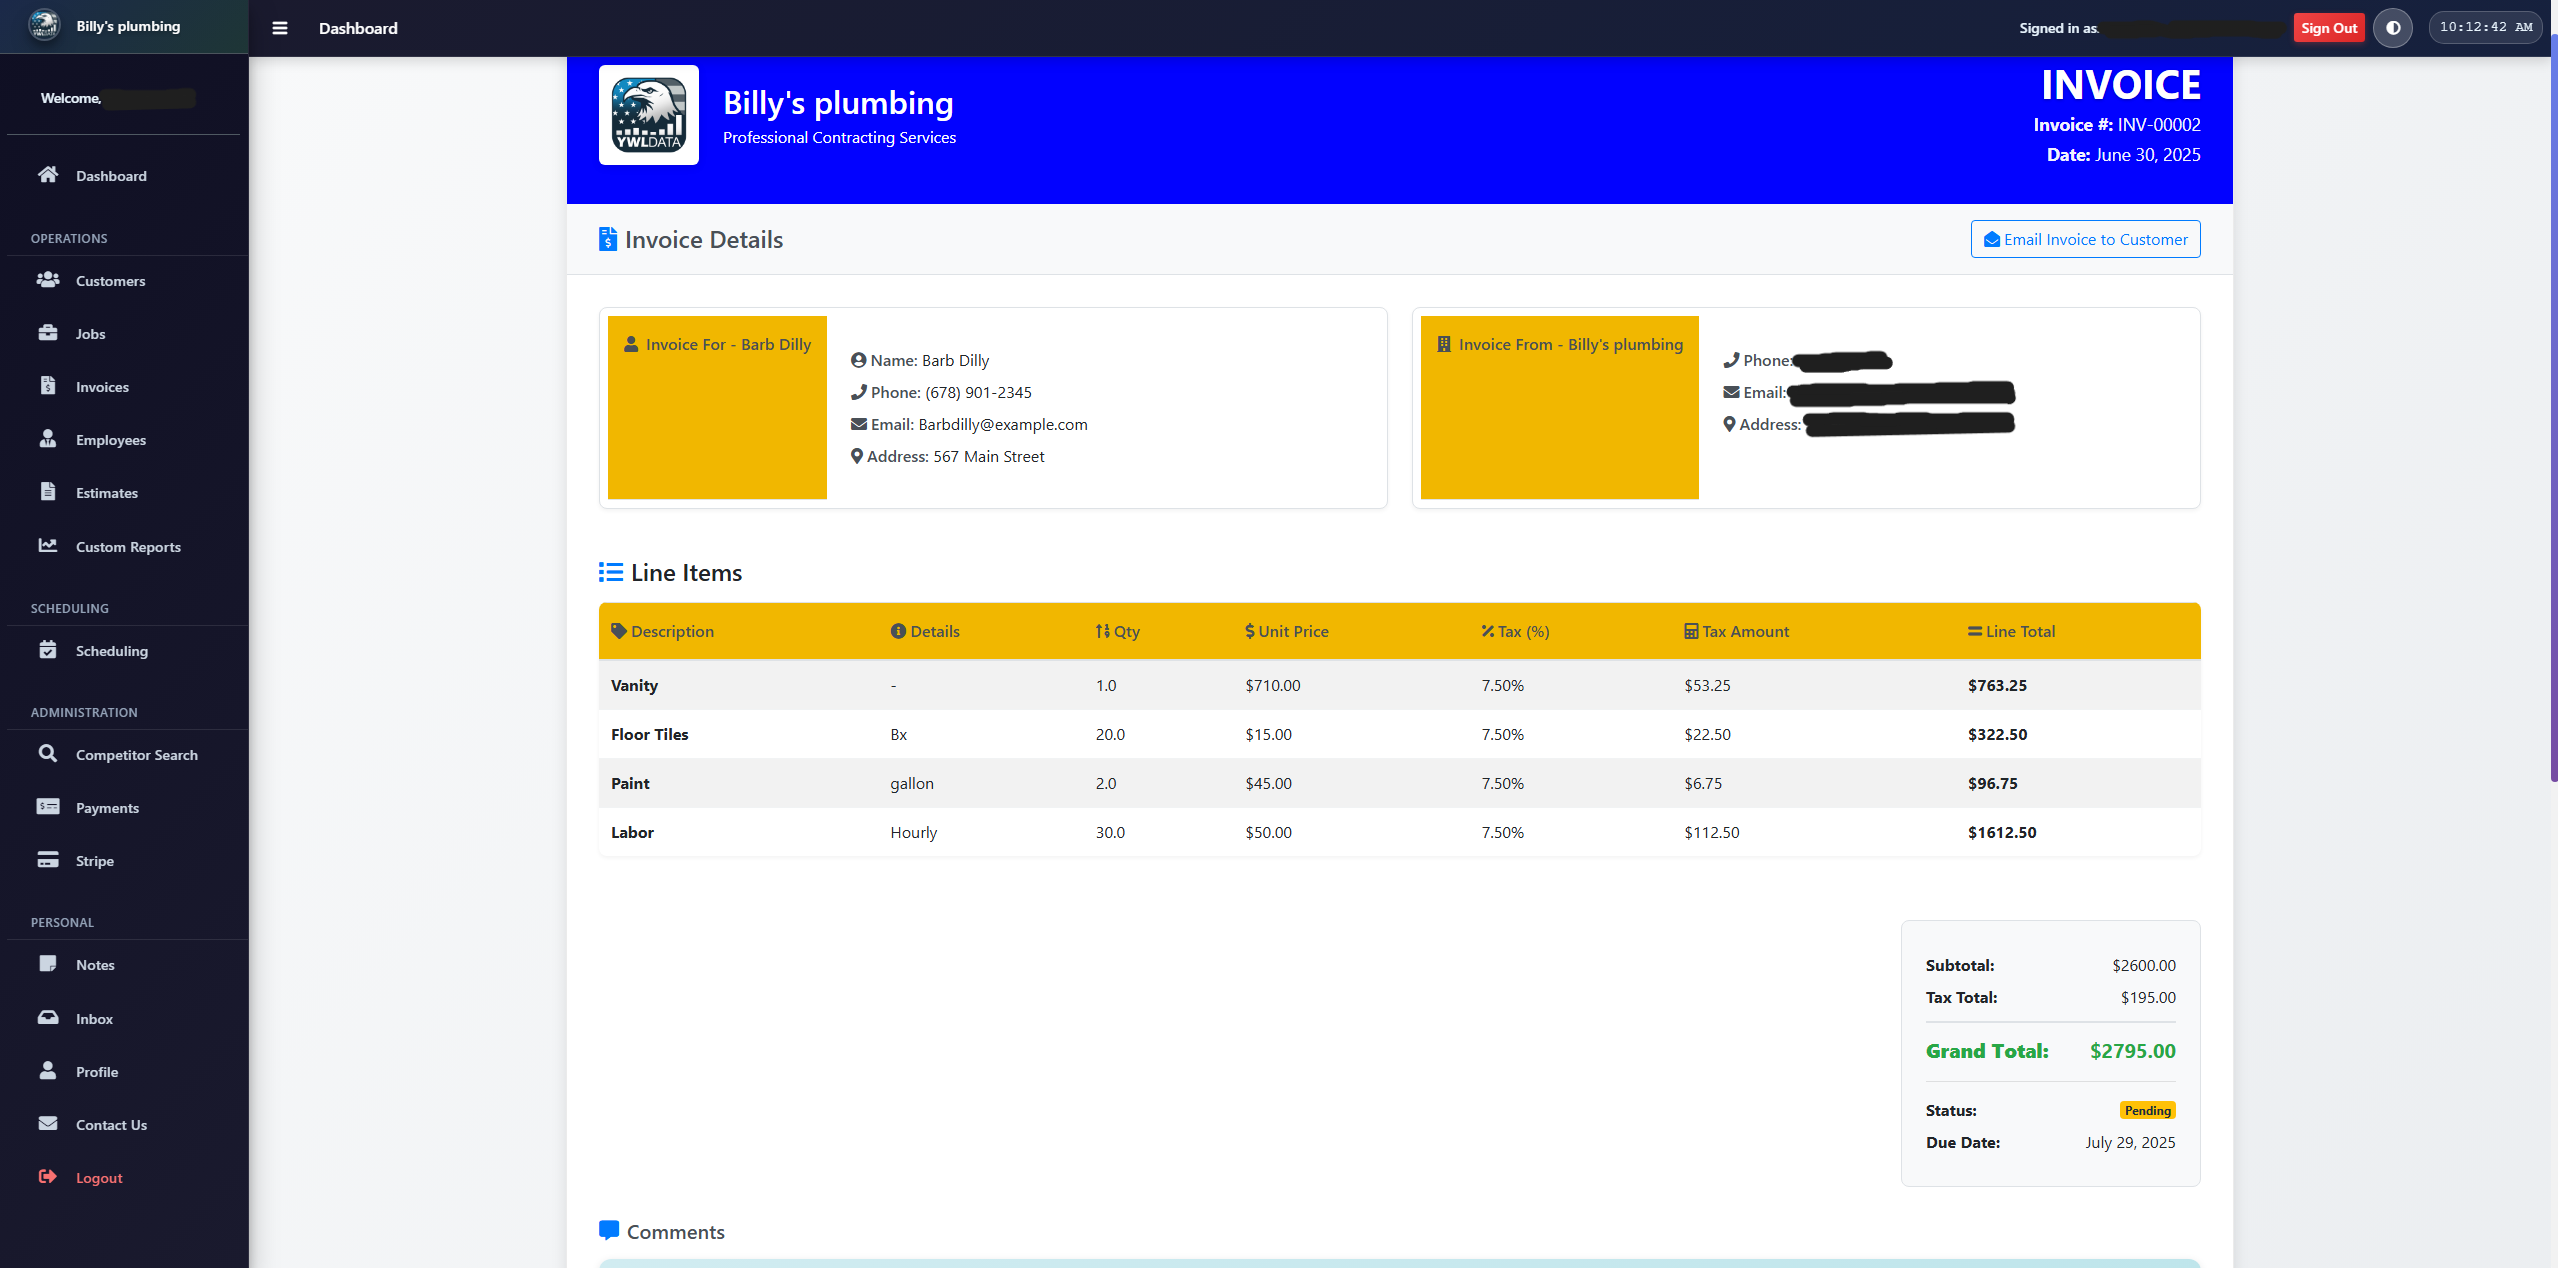Click the Contact Us envelope icon
This screenshot has height=1268, width=2558.
pos(48,1124)
